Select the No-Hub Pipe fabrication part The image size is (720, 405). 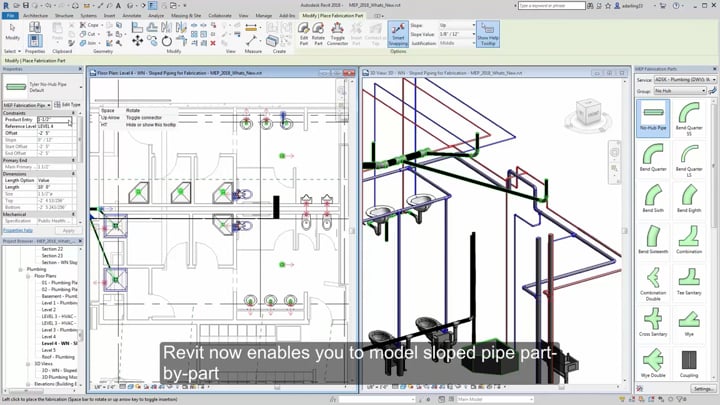(653, 118)
